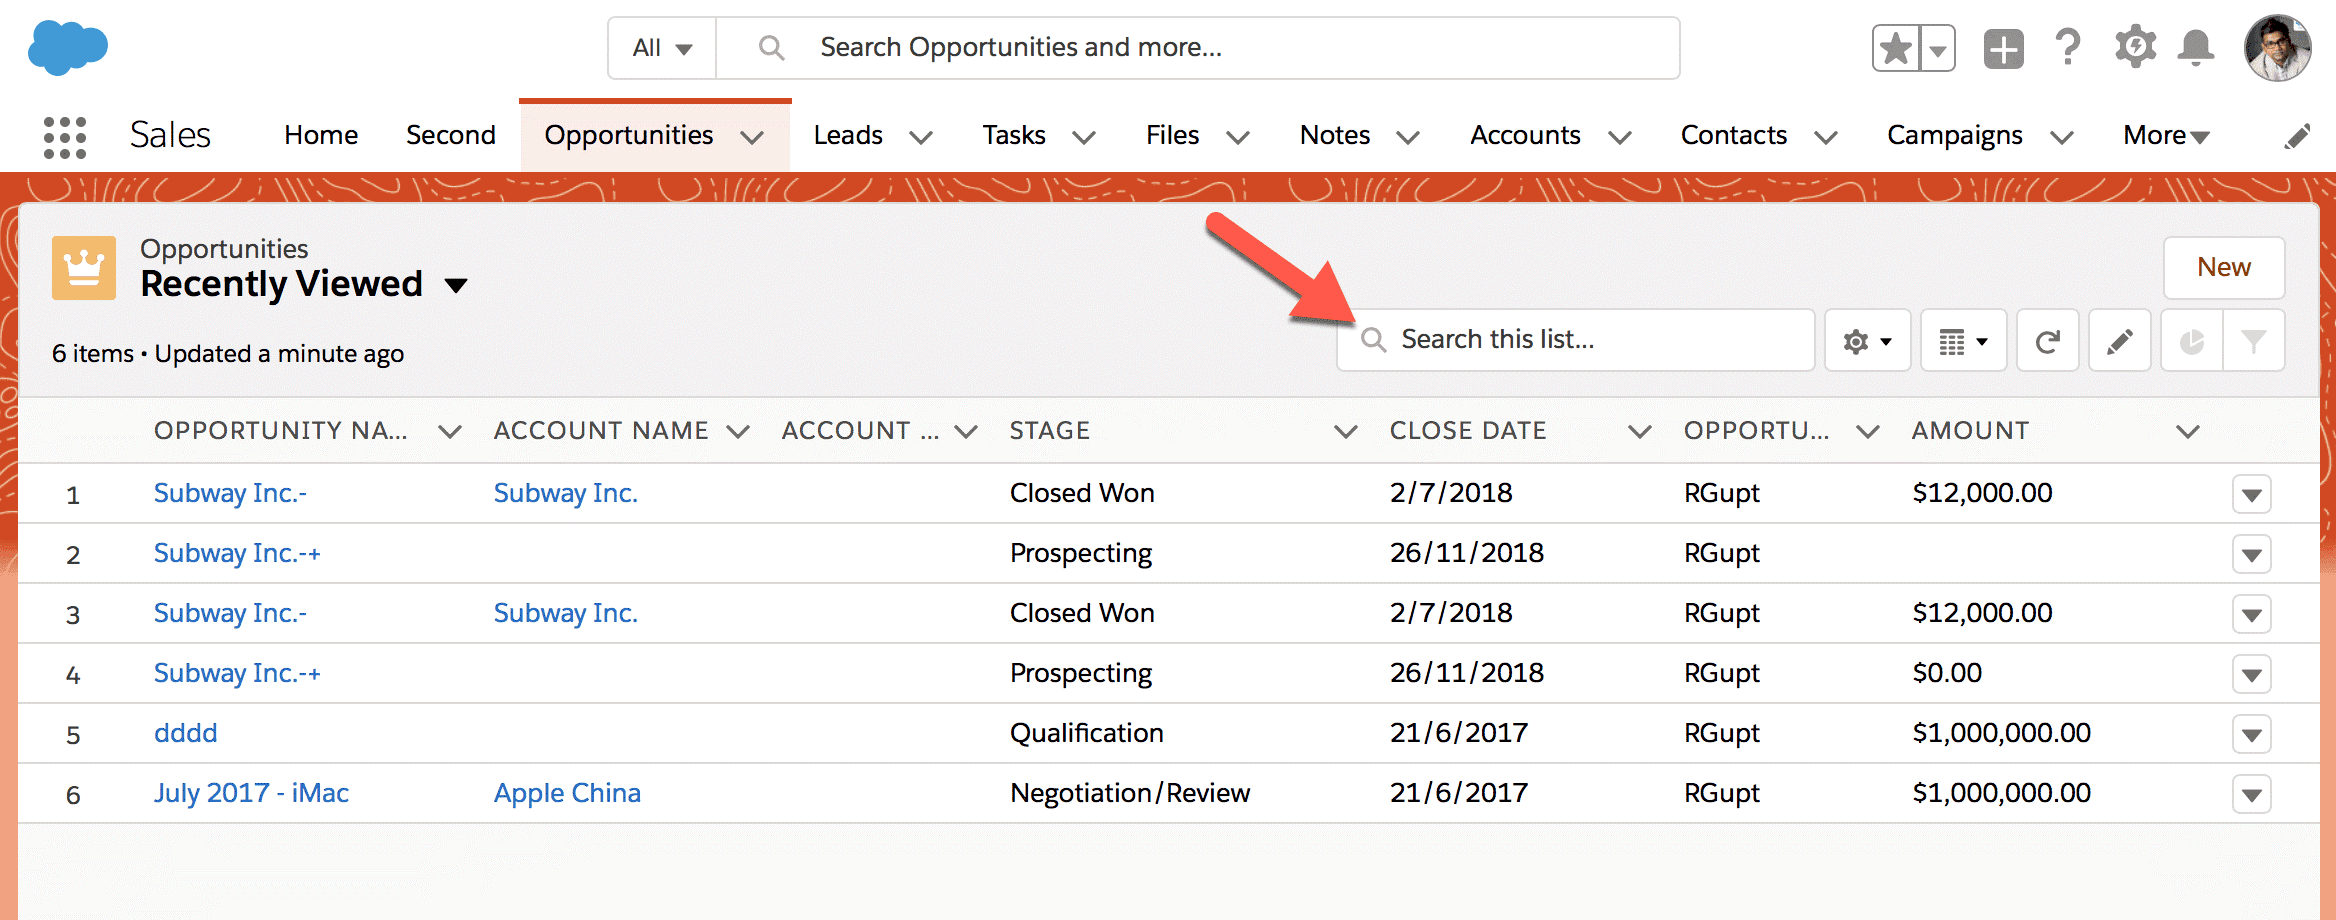This screenshot has height=920, width=2336.
Task: Open the All search scope dropdown
Action: [x=662, y=48]
